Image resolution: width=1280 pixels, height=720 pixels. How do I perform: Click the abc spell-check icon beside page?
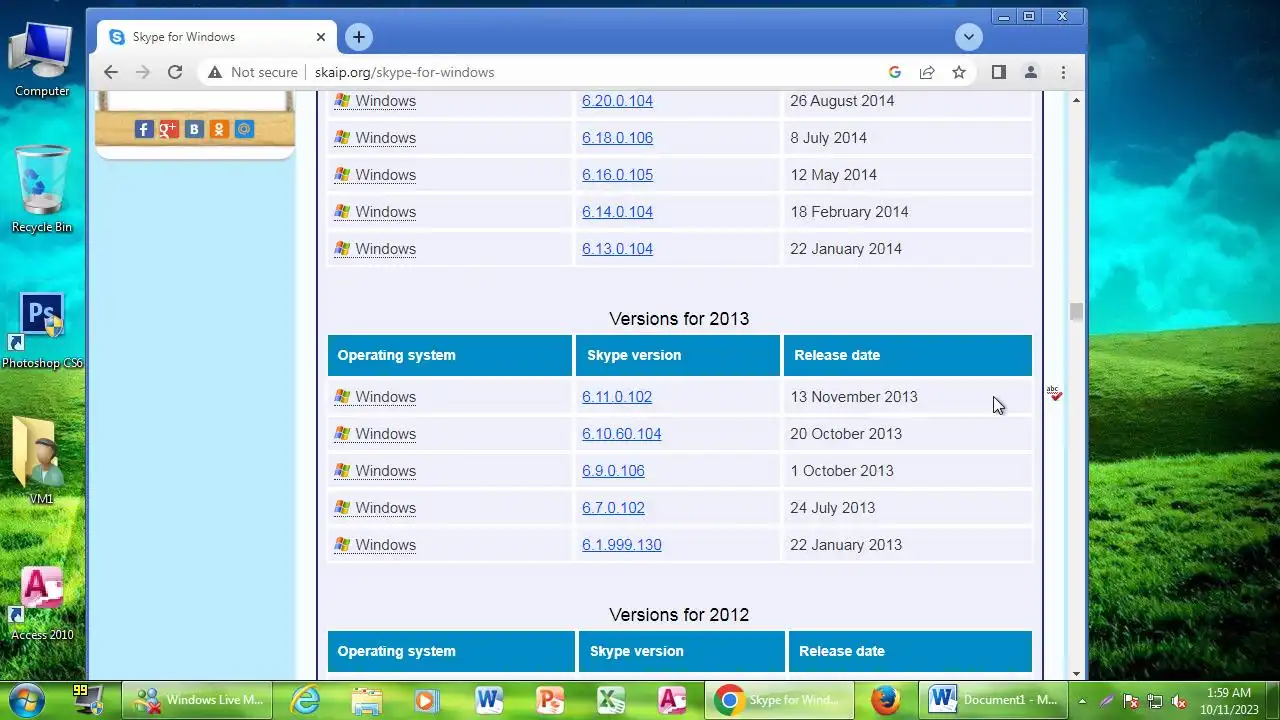click(1054, 392)
